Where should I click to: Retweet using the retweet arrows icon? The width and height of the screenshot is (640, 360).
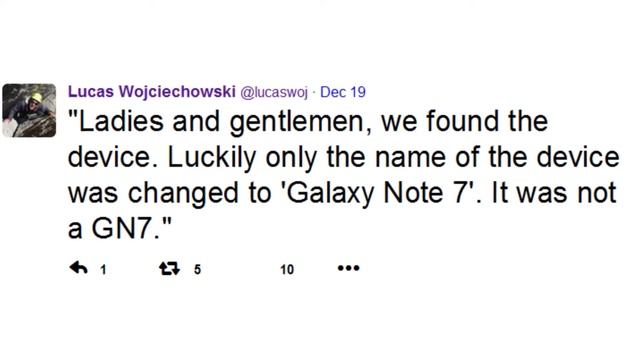(169, 268)
